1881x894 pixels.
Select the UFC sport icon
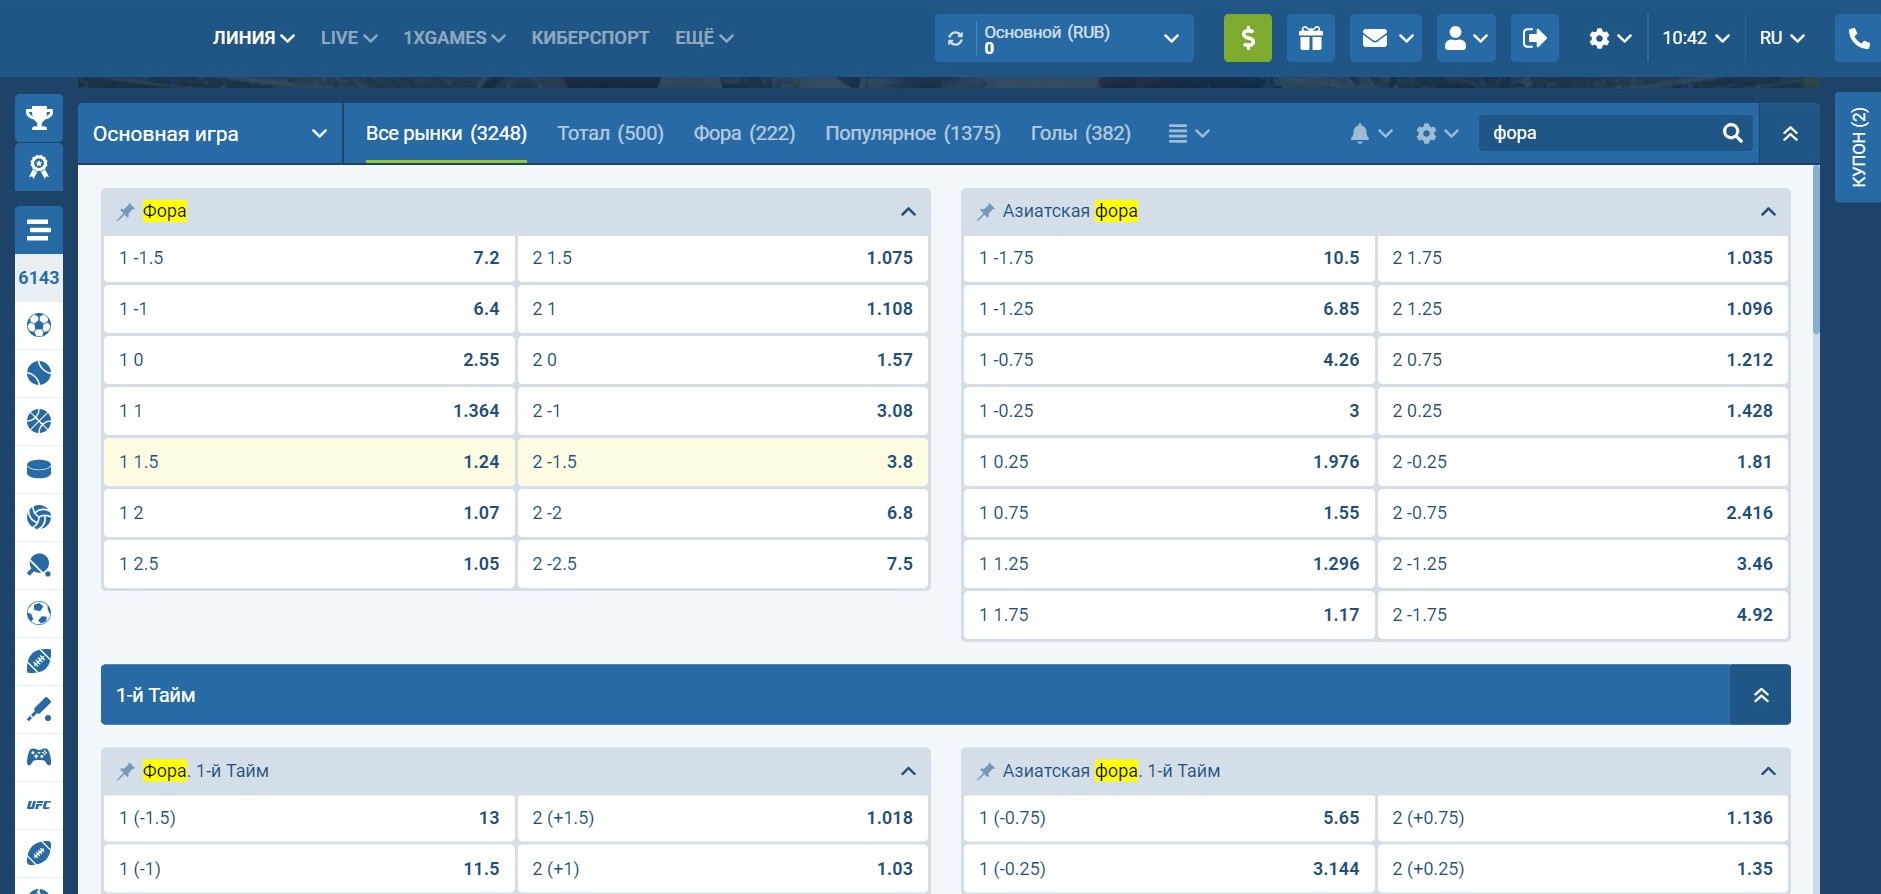[39, 805]
